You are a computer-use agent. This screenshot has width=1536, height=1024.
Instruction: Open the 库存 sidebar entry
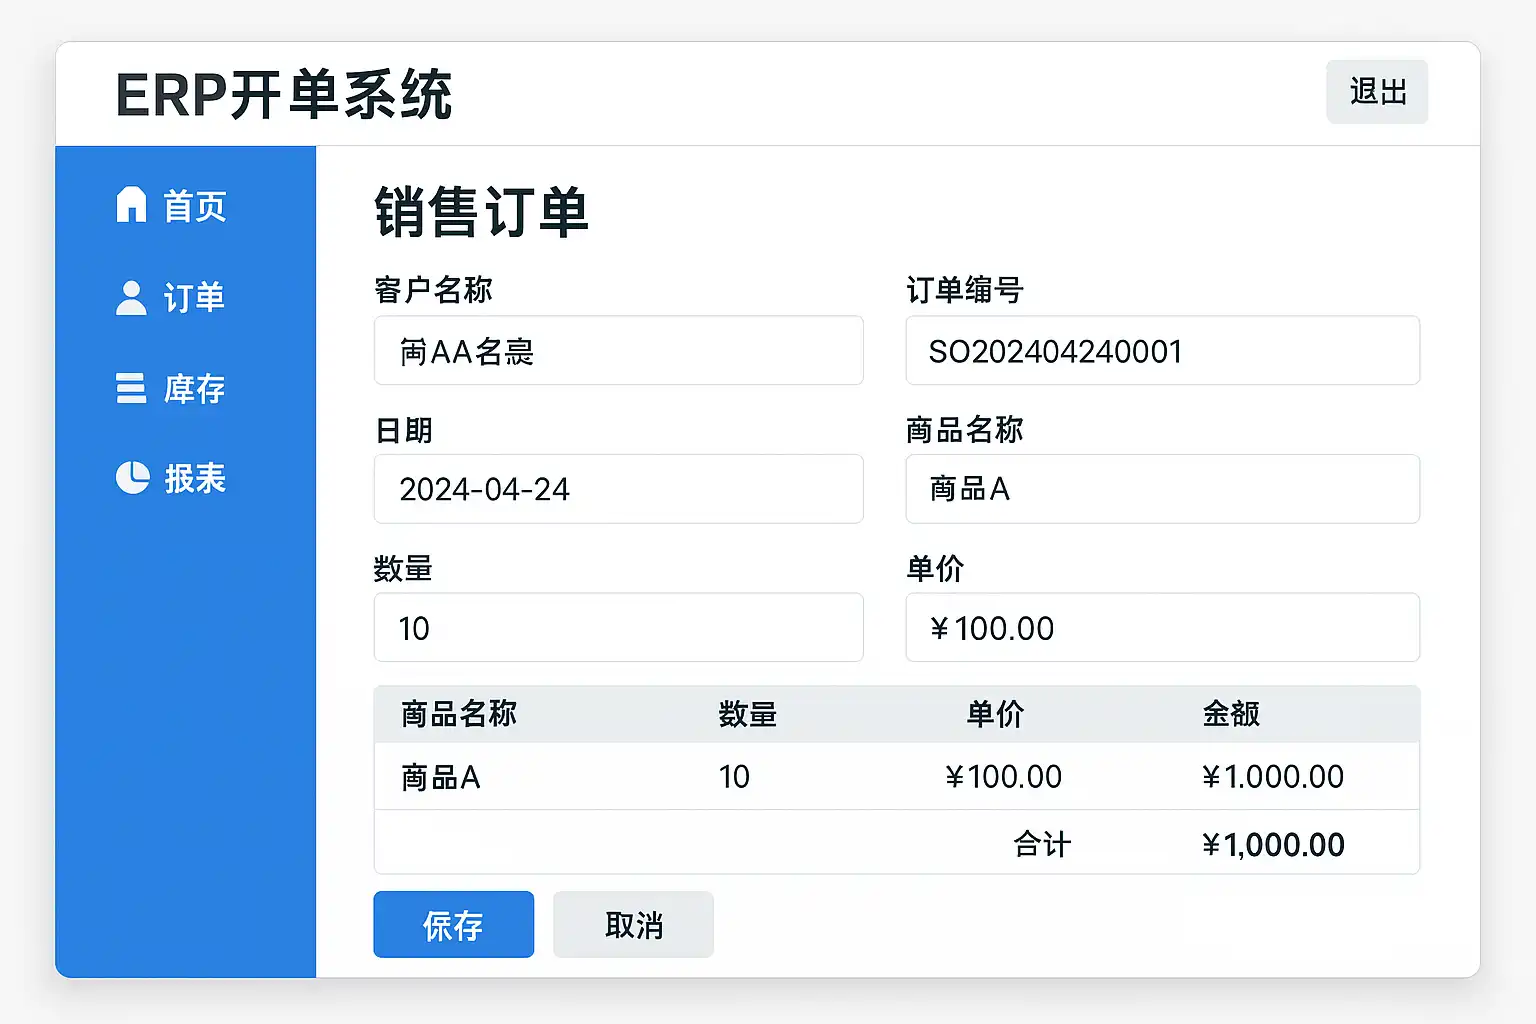tap(194, 389)
